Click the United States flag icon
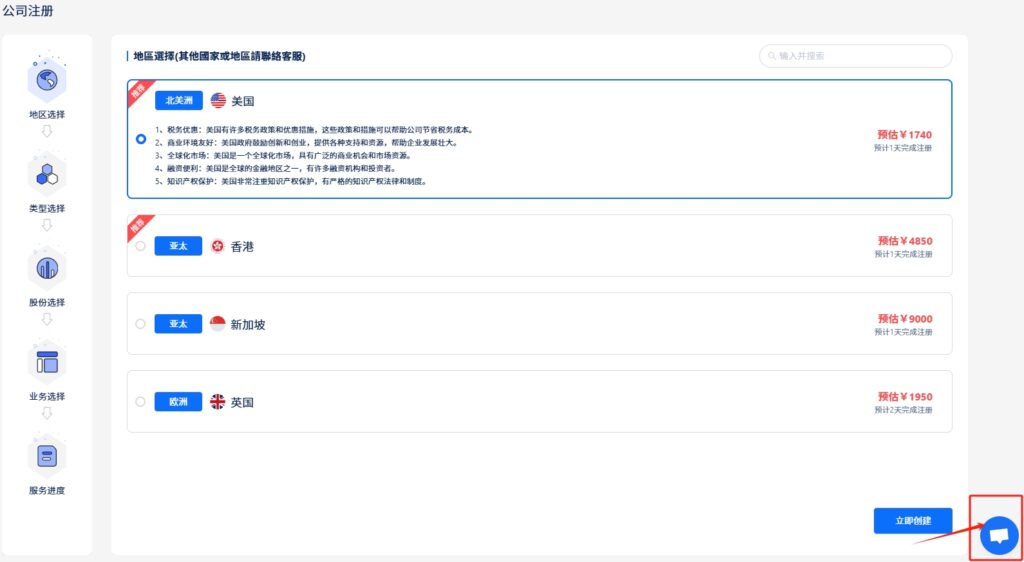Image resolution: width=1024 pixels, height=562 pixels. 218,101
